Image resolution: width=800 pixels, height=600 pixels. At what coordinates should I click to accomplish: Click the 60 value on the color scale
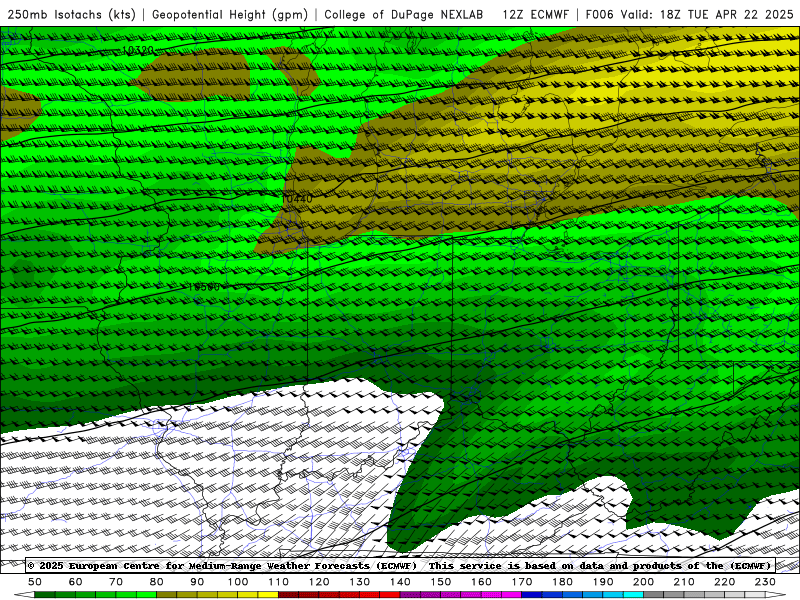[76, 582]
